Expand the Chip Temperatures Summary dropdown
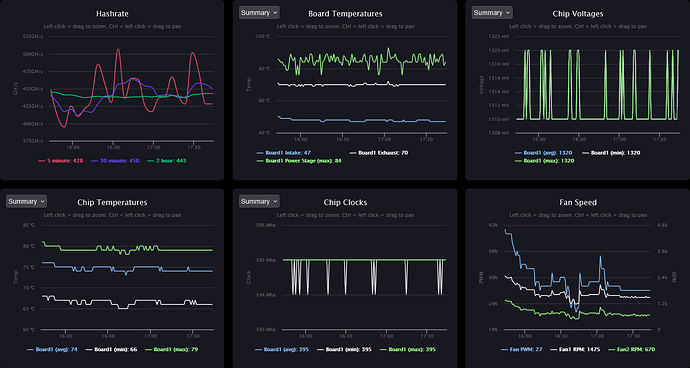 pyautogui.click(x=26, y=202)
